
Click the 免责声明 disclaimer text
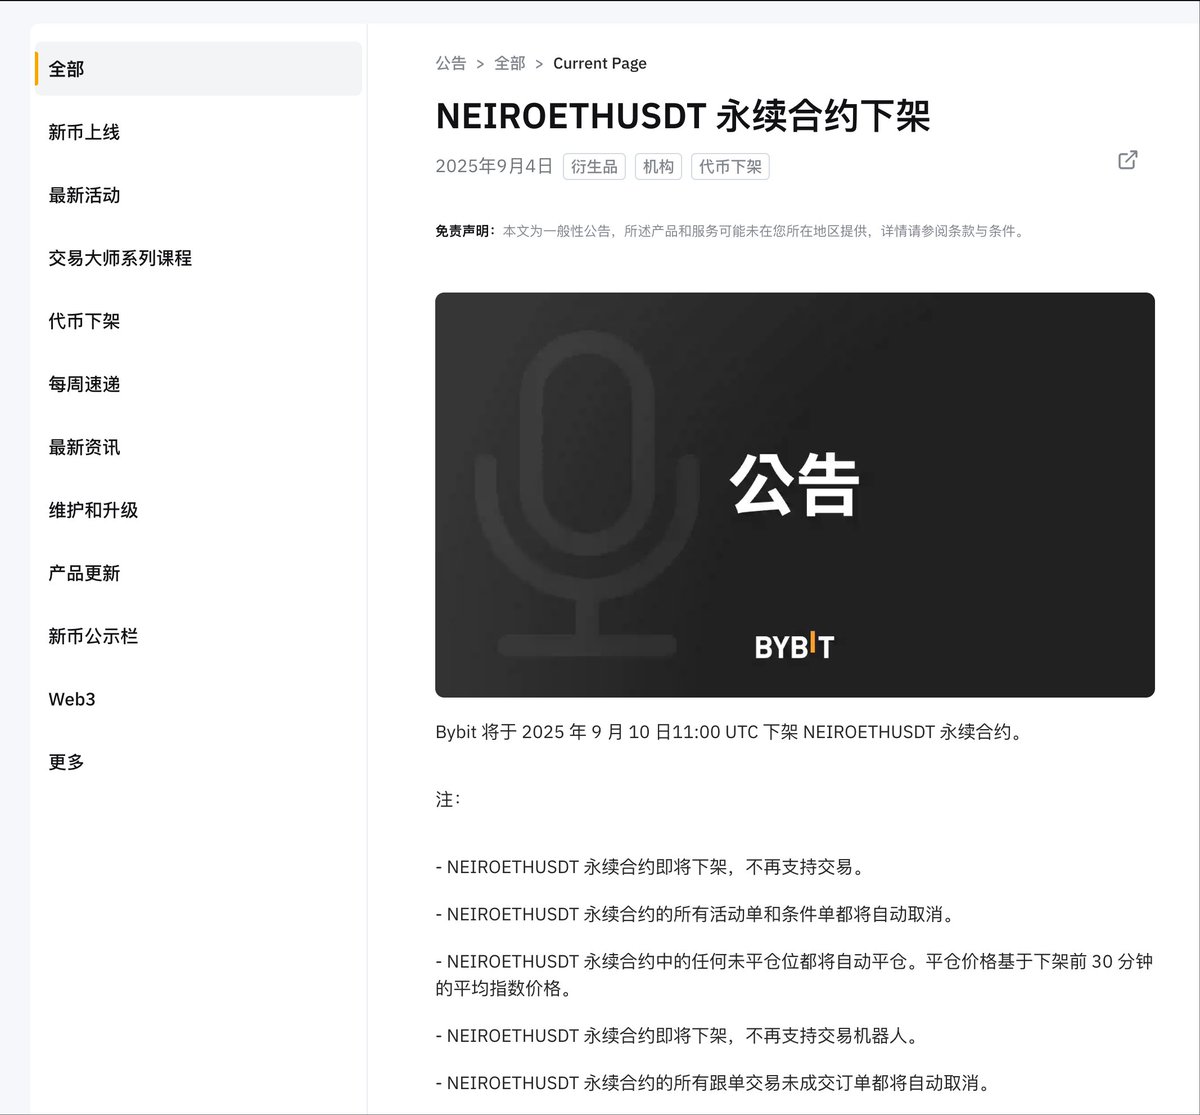(x=729, y=231)
